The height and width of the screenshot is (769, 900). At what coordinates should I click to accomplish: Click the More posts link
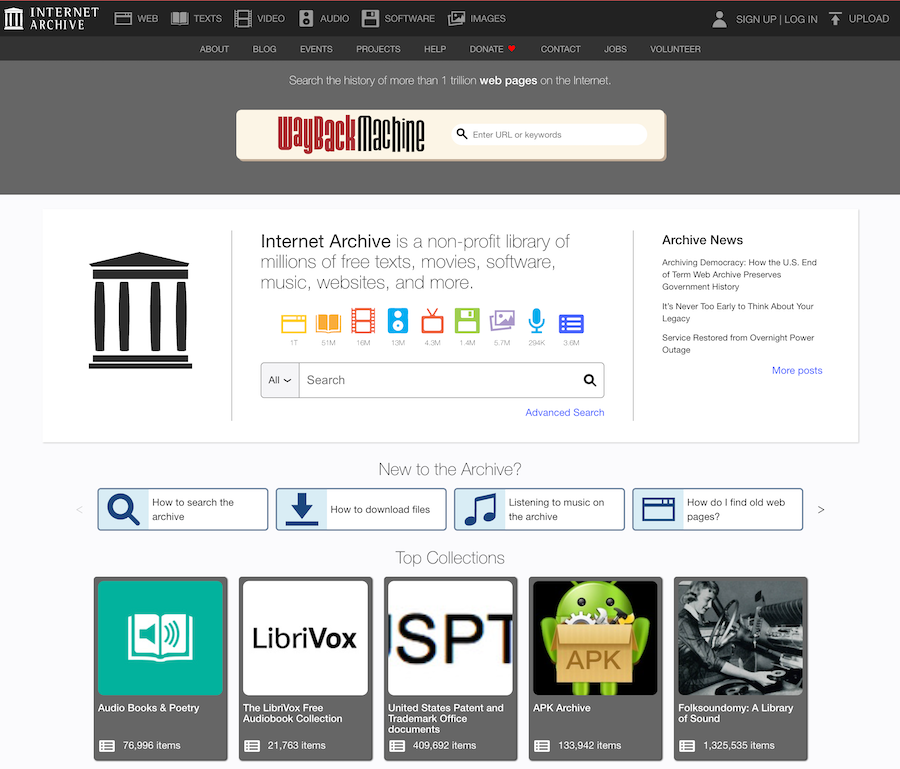coord(797,370)
